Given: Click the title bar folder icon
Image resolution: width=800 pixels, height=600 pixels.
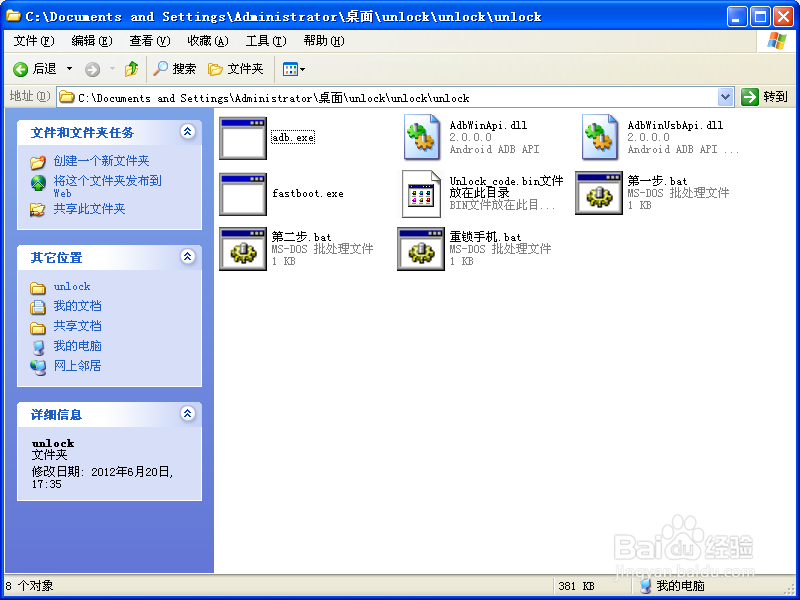Looking at the screenshot, I should [x=13, y=16].
